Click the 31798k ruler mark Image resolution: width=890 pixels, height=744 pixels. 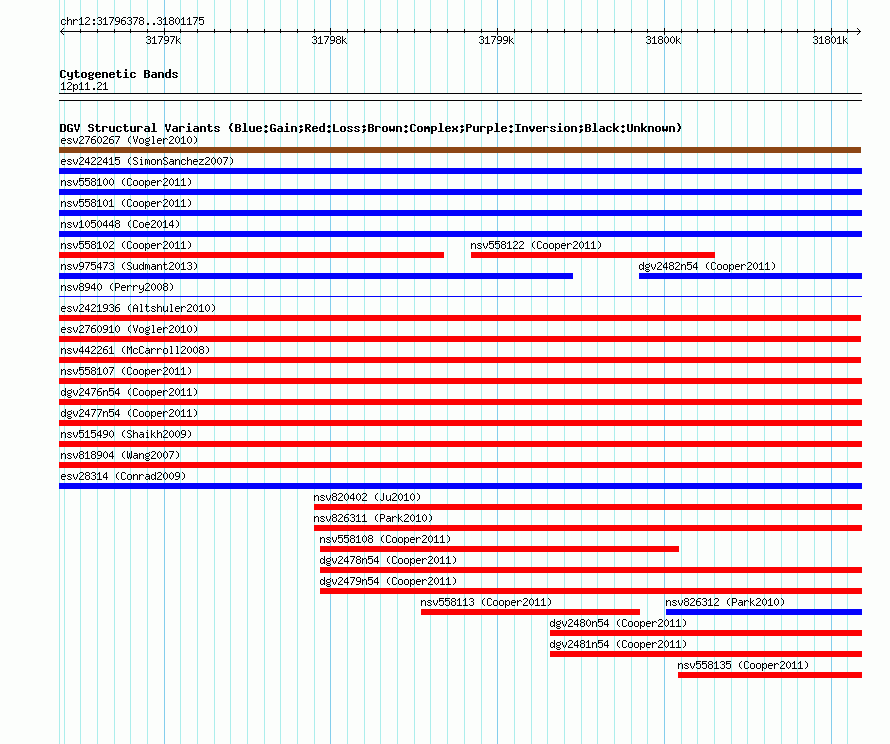click(x=329, y=40)
